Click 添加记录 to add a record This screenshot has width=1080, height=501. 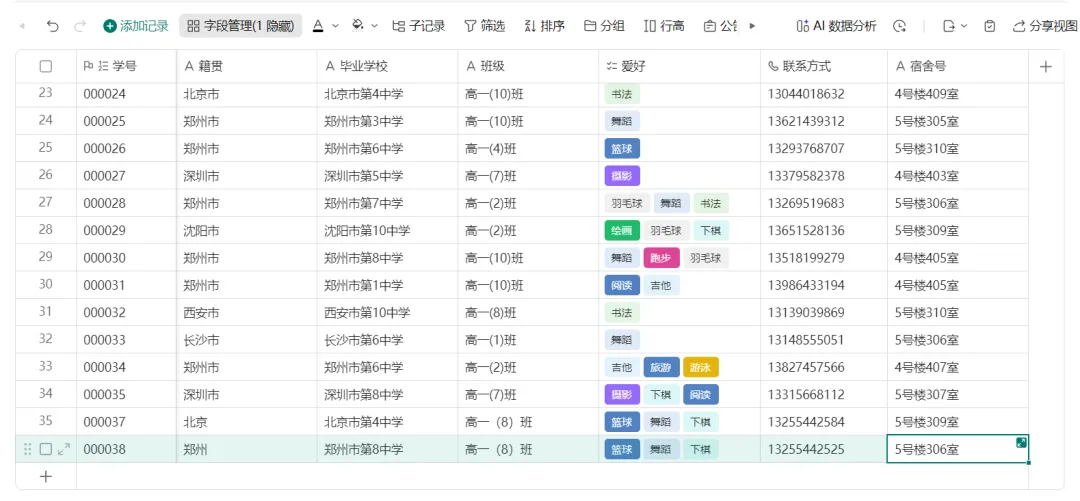tap(136, 26)
